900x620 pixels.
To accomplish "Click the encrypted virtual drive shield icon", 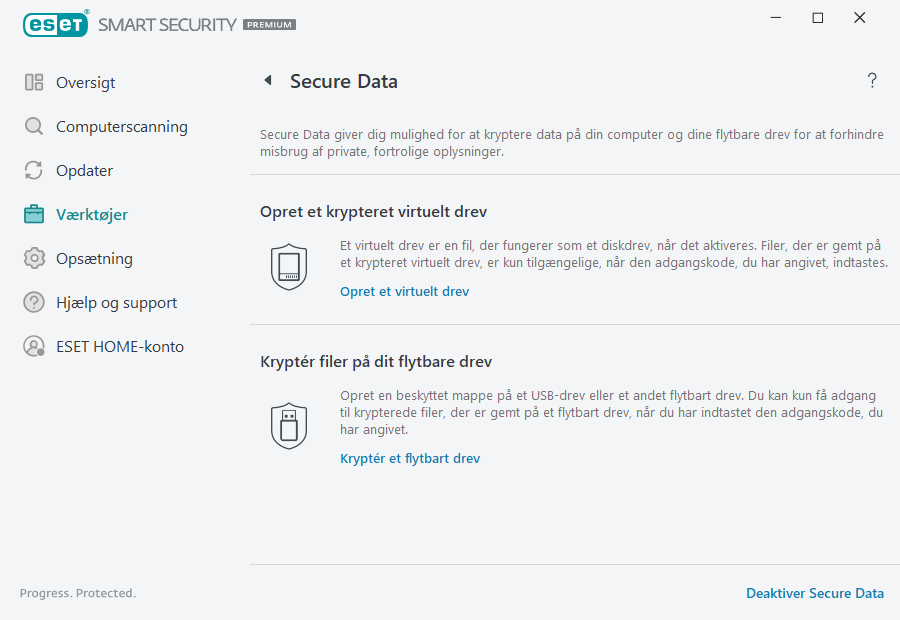I will (x=289, y=265).
